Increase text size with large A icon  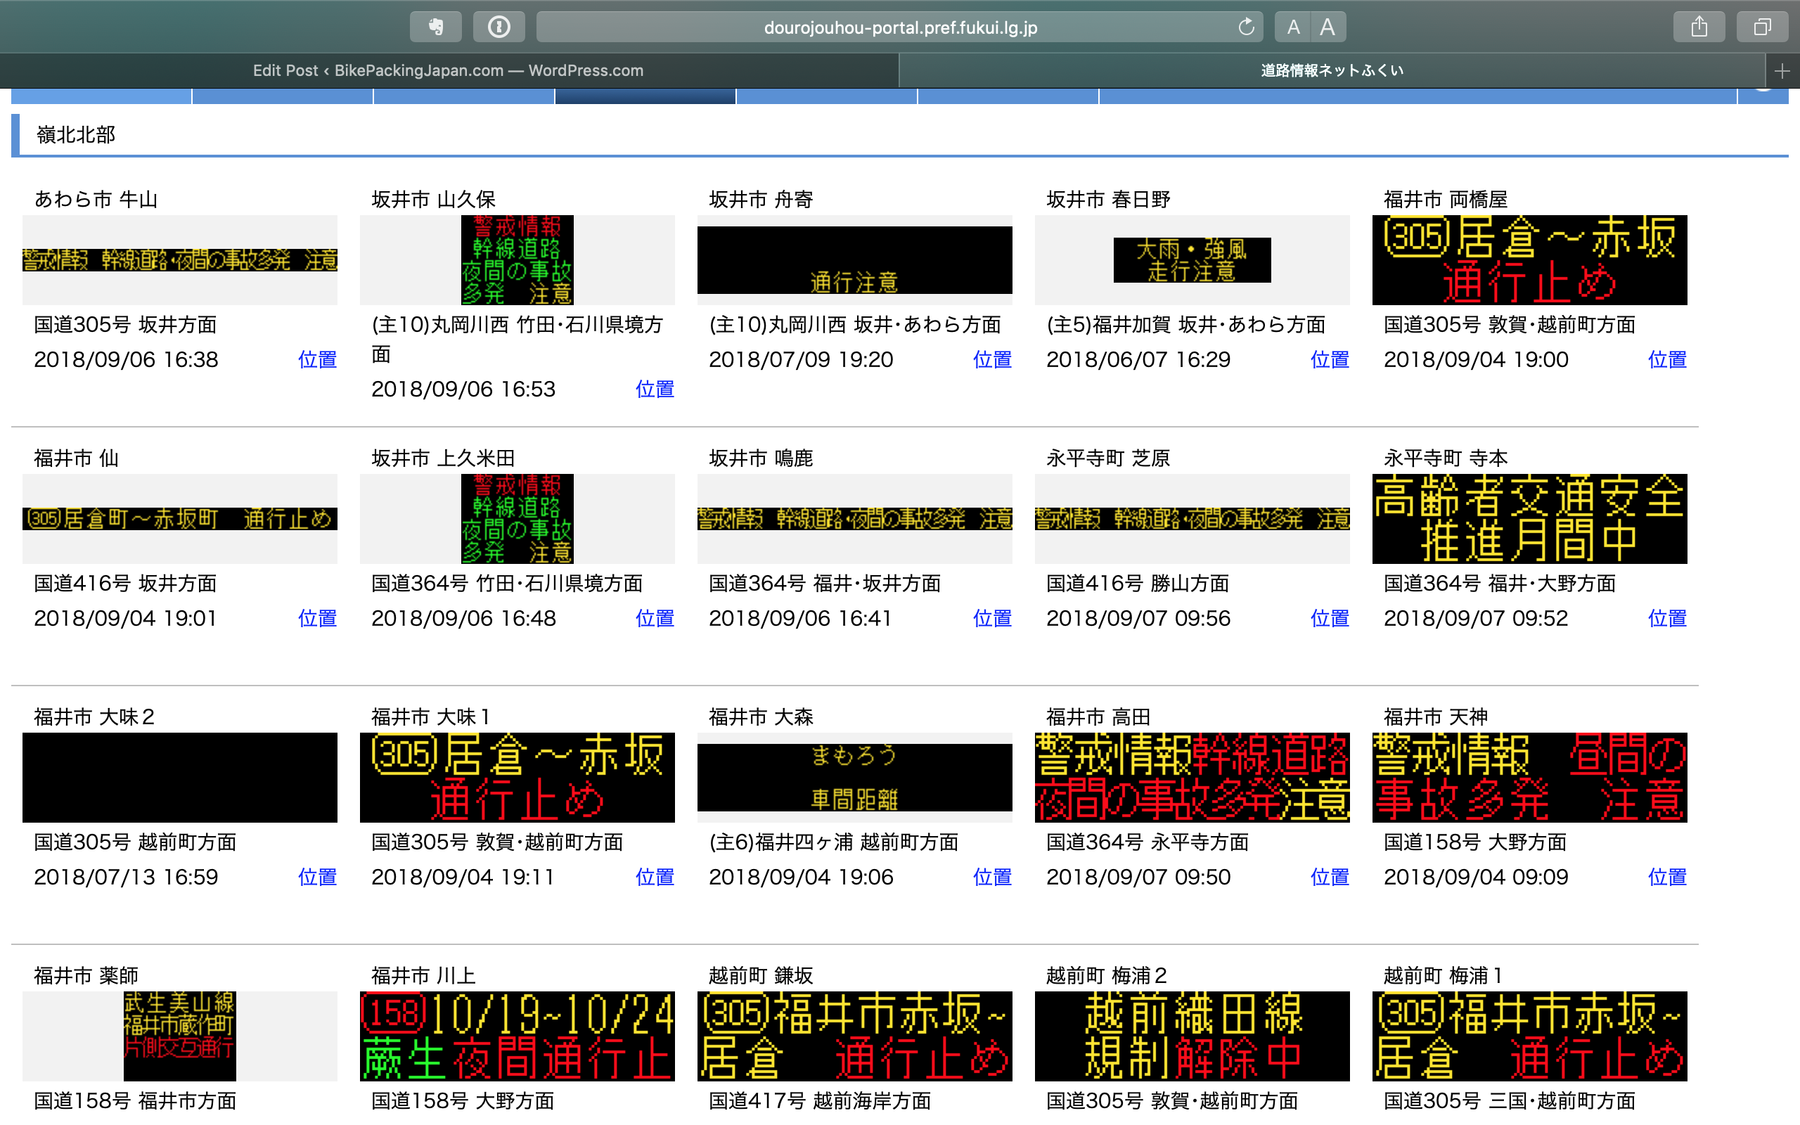[x=1328, y=27]
